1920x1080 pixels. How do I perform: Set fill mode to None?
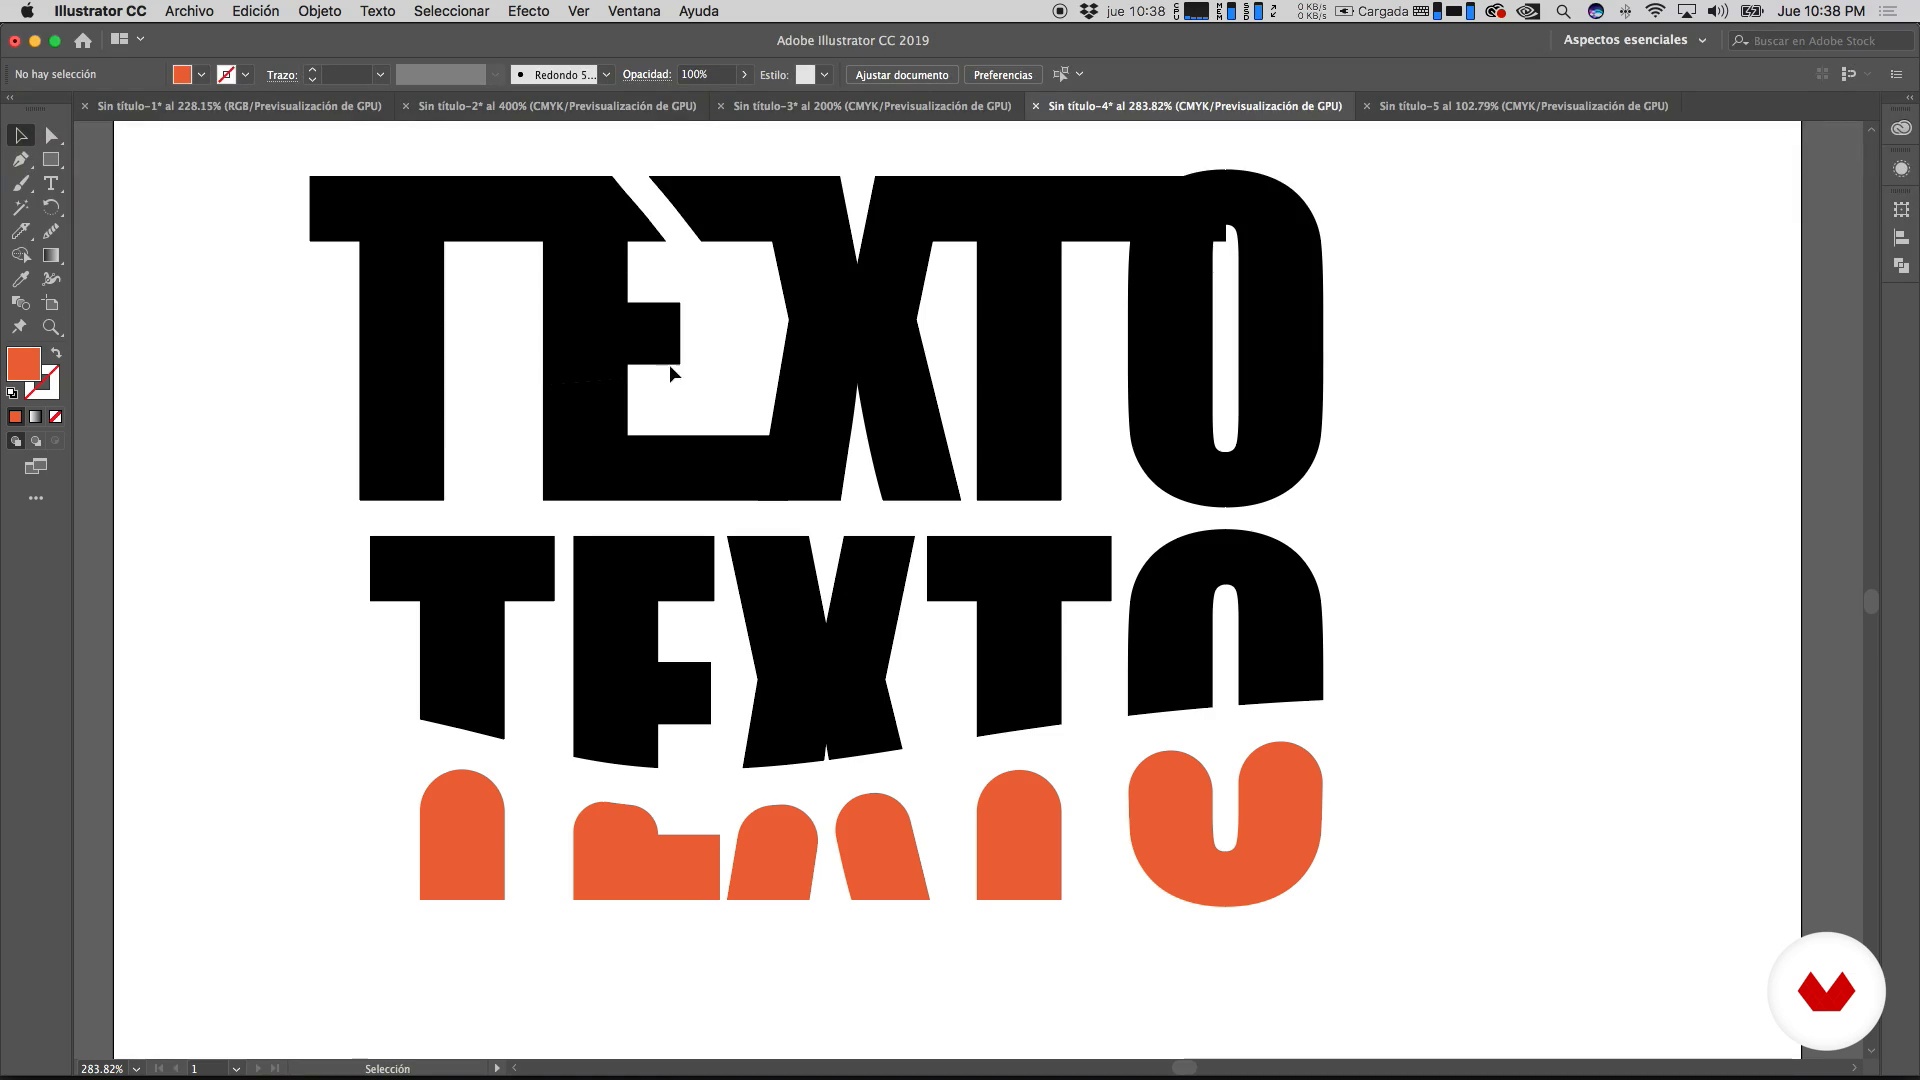click(x=55, y=417)
